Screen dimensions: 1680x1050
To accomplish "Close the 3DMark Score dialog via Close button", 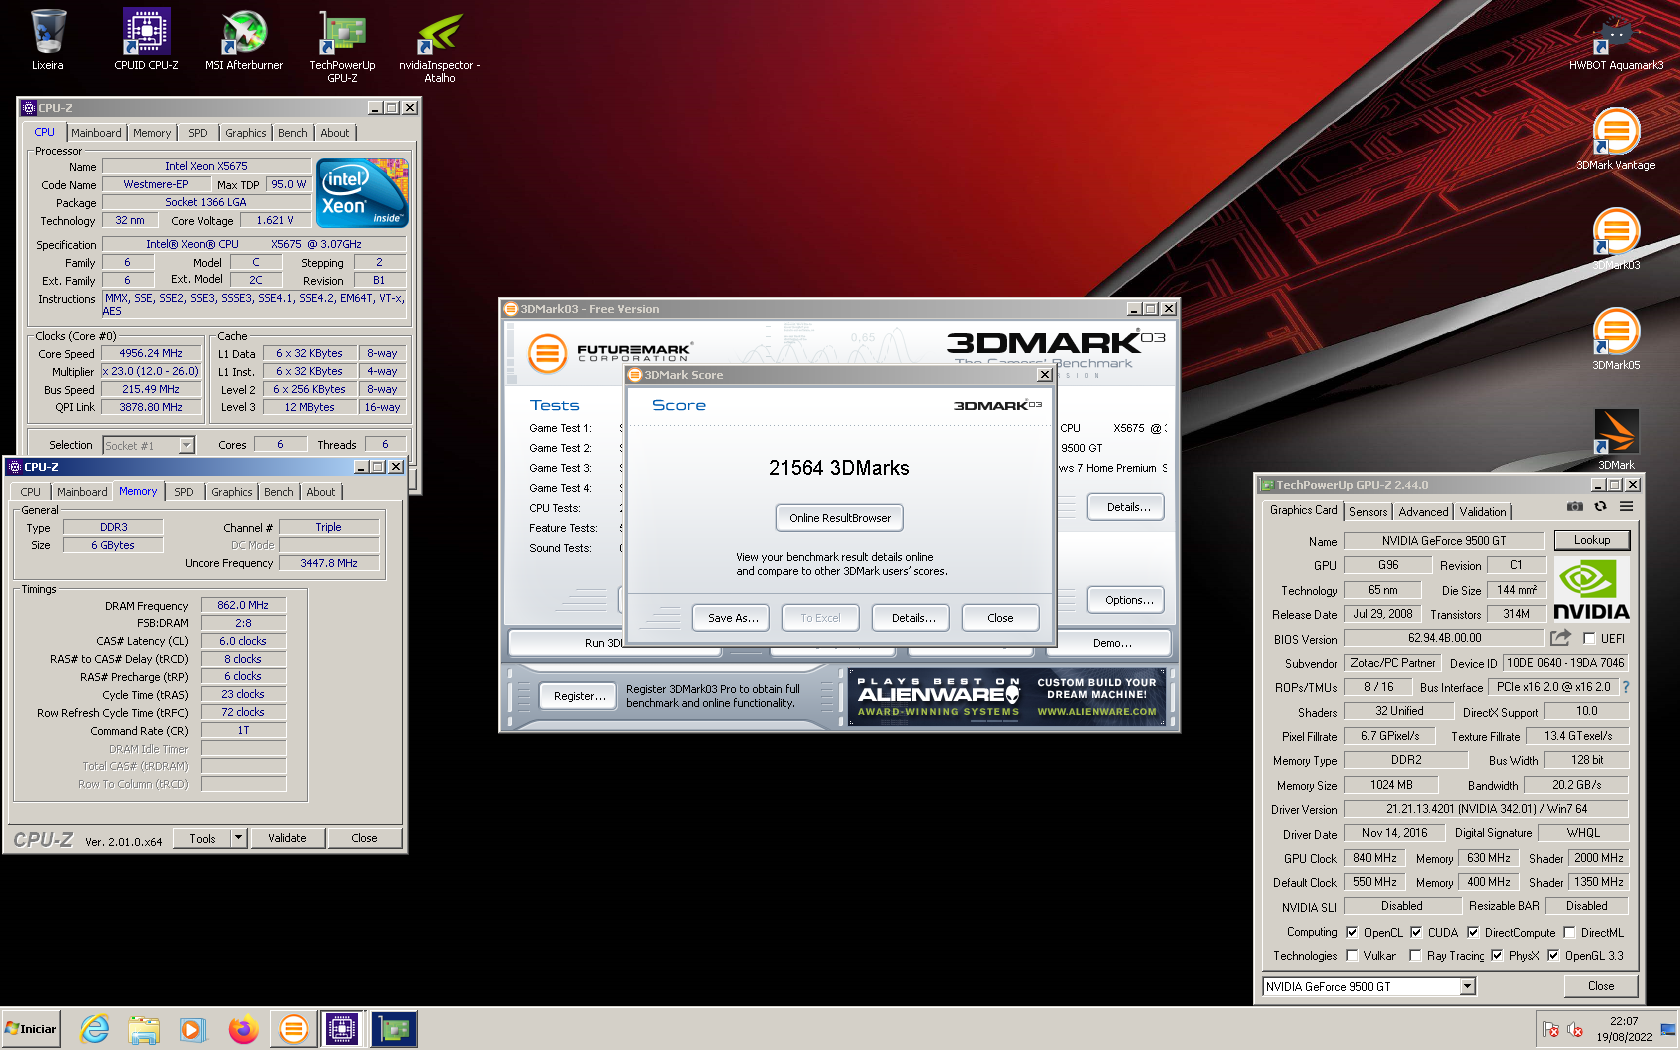I will tap(1000, 618).
